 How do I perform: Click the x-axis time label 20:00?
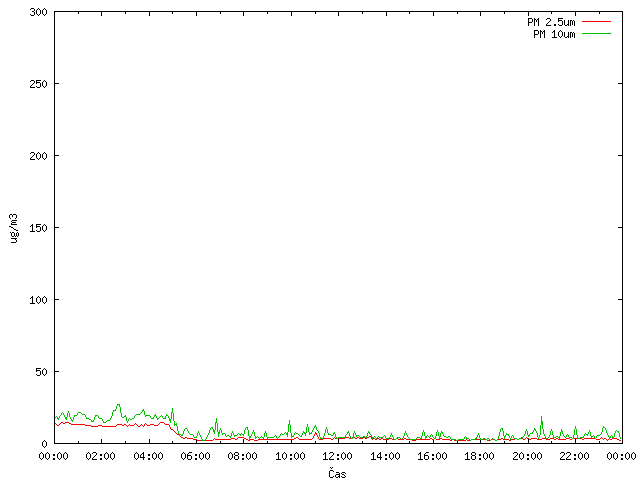pyautogui.click(x=527, y=456)
